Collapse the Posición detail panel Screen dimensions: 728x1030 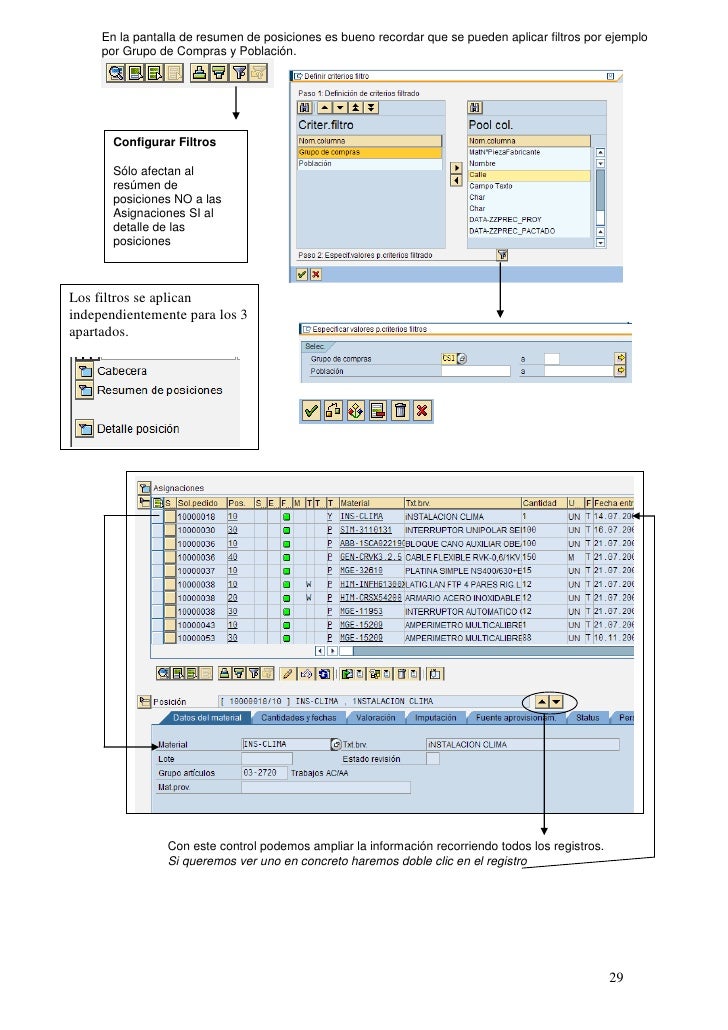(x=144, y=702)
